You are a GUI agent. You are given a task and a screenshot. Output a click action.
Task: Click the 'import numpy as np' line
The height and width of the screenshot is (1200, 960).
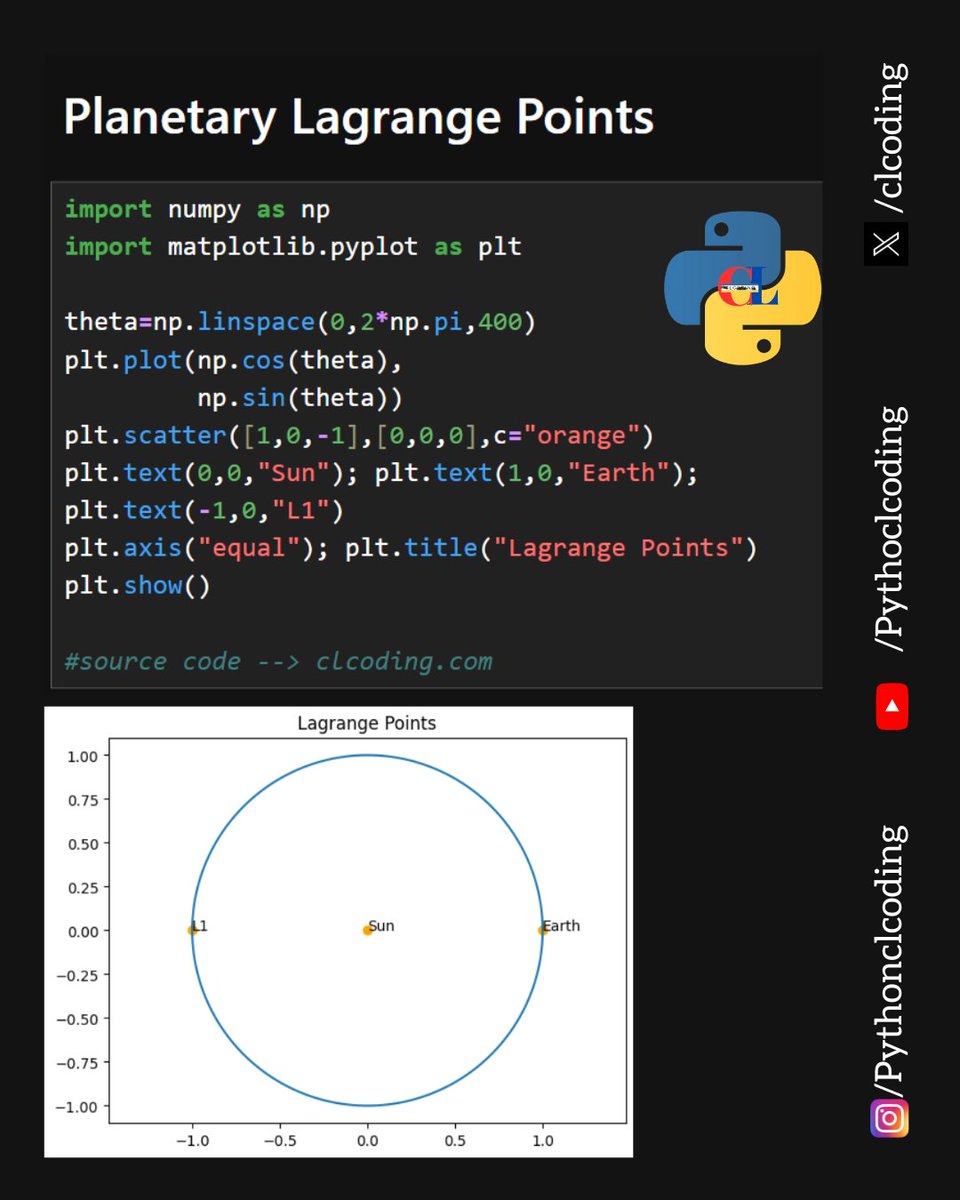click(197, 209)
